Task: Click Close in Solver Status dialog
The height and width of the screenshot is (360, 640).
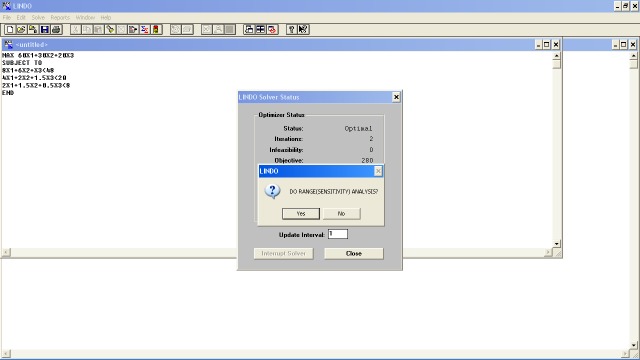Action: (x=353, y=253)
